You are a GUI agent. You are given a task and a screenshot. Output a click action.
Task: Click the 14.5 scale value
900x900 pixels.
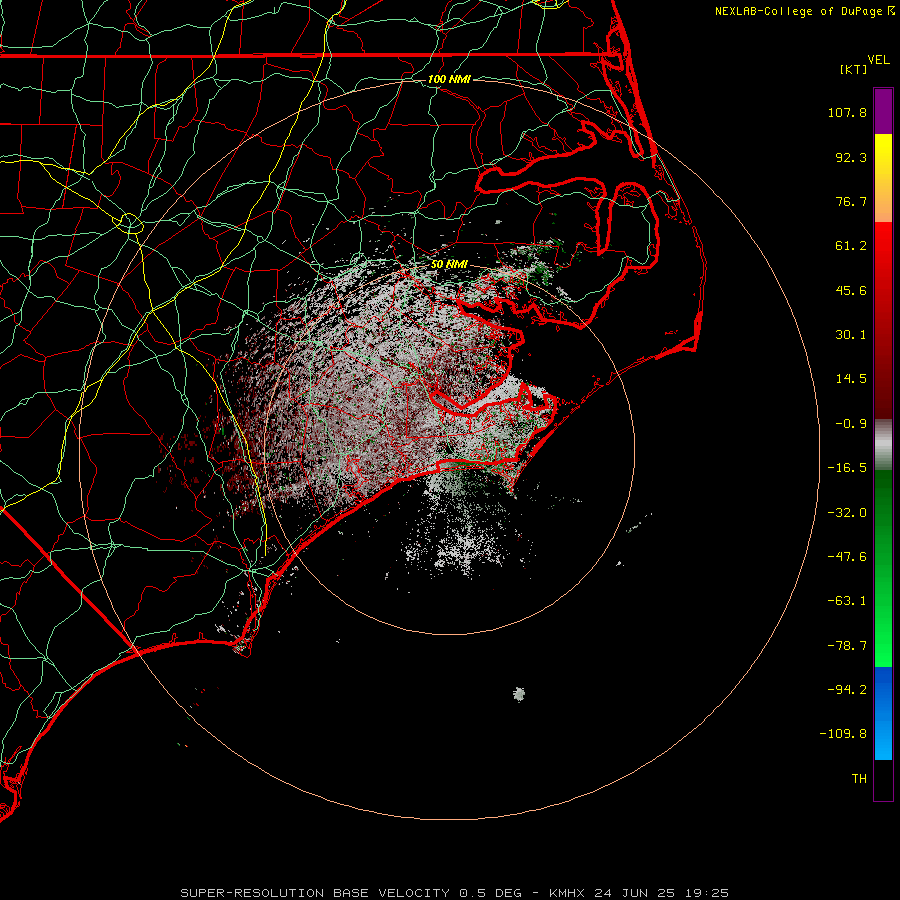[851, 379]
